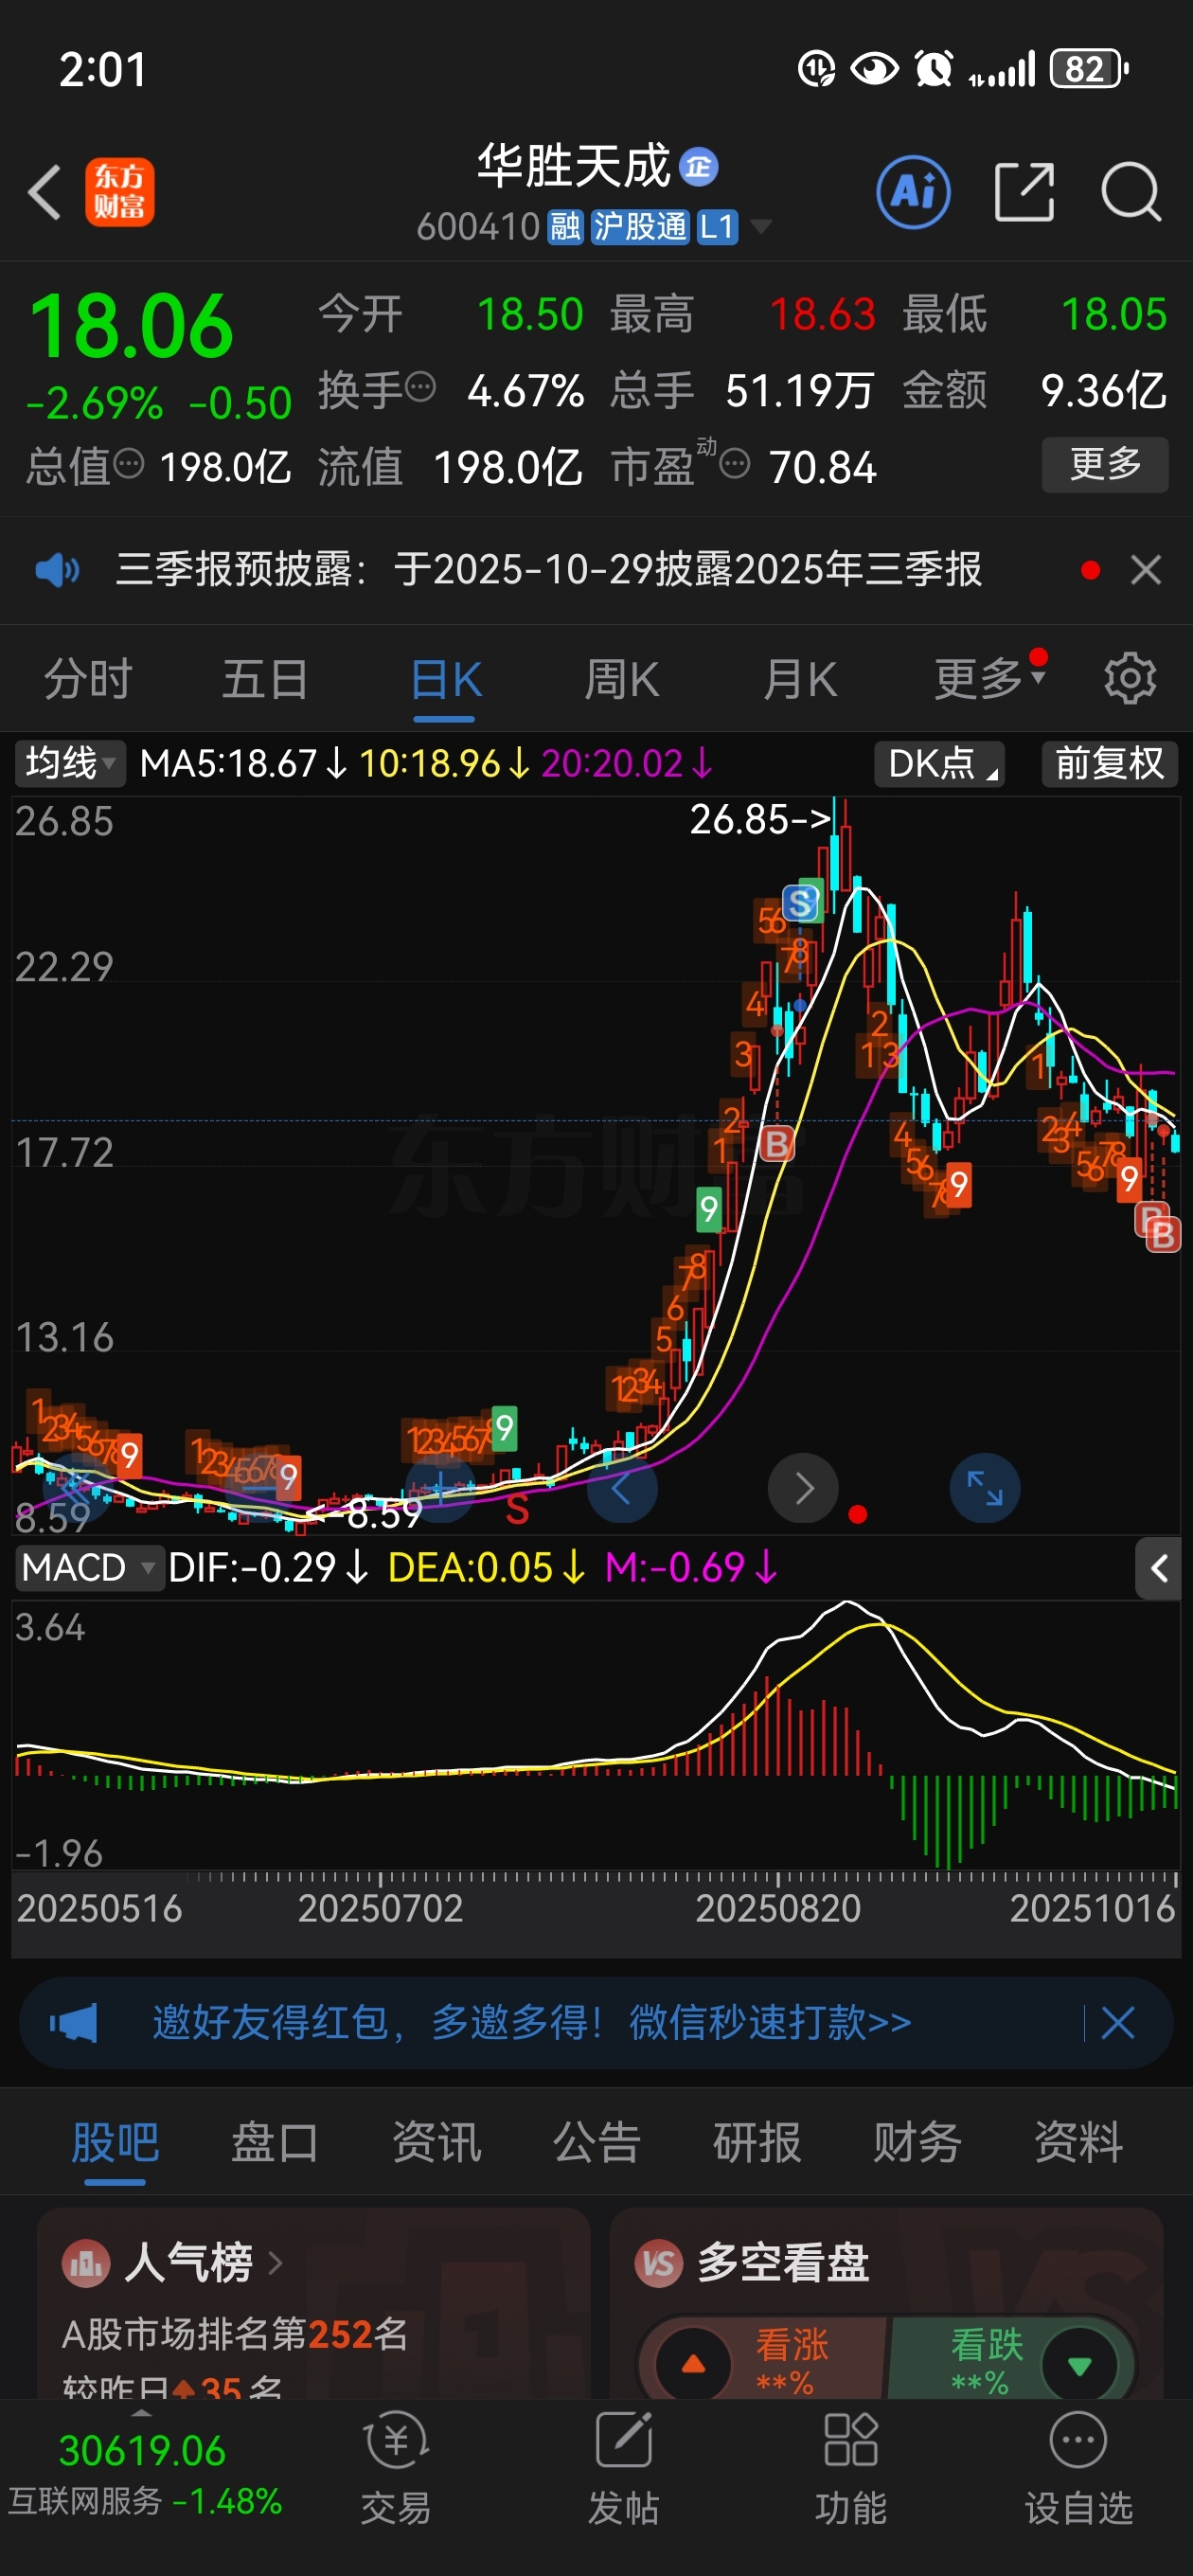This screenshot has height=2576, width=1193.
Task: Expand the chart to fullscreen
Action: coord(985,1487)
